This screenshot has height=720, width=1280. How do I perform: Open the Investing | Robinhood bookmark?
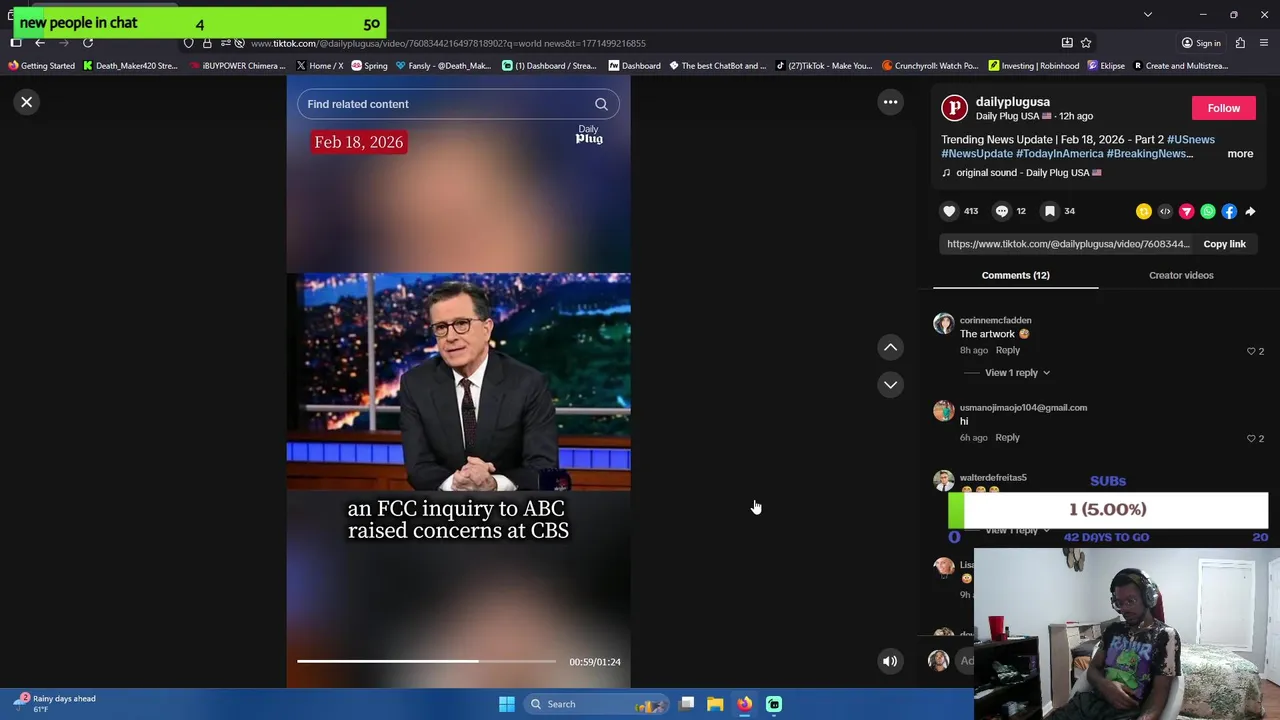pos(1033,66)
